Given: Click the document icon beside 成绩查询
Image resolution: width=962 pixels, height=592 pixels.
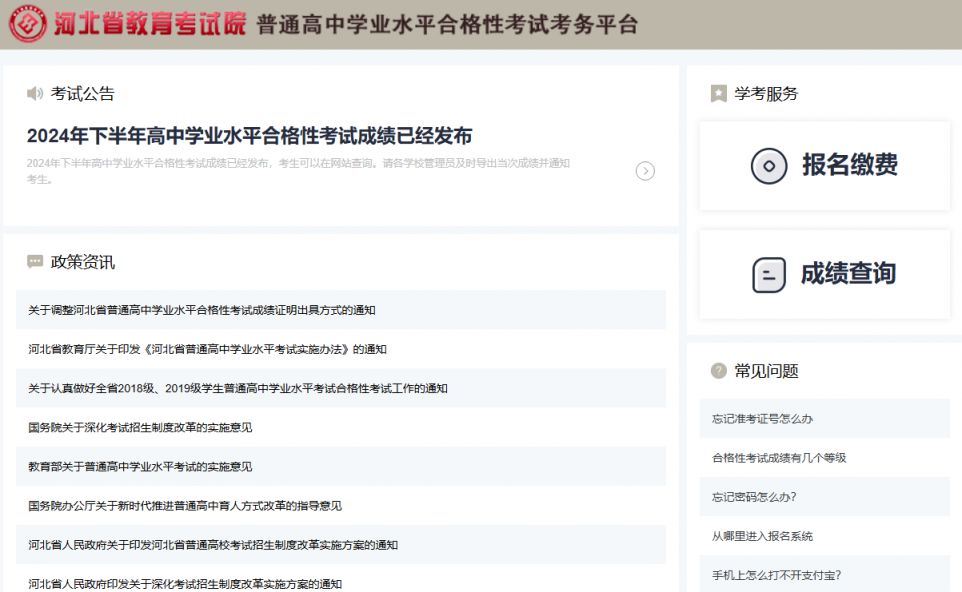Looking at the screenshot, I should click(769, 275).
